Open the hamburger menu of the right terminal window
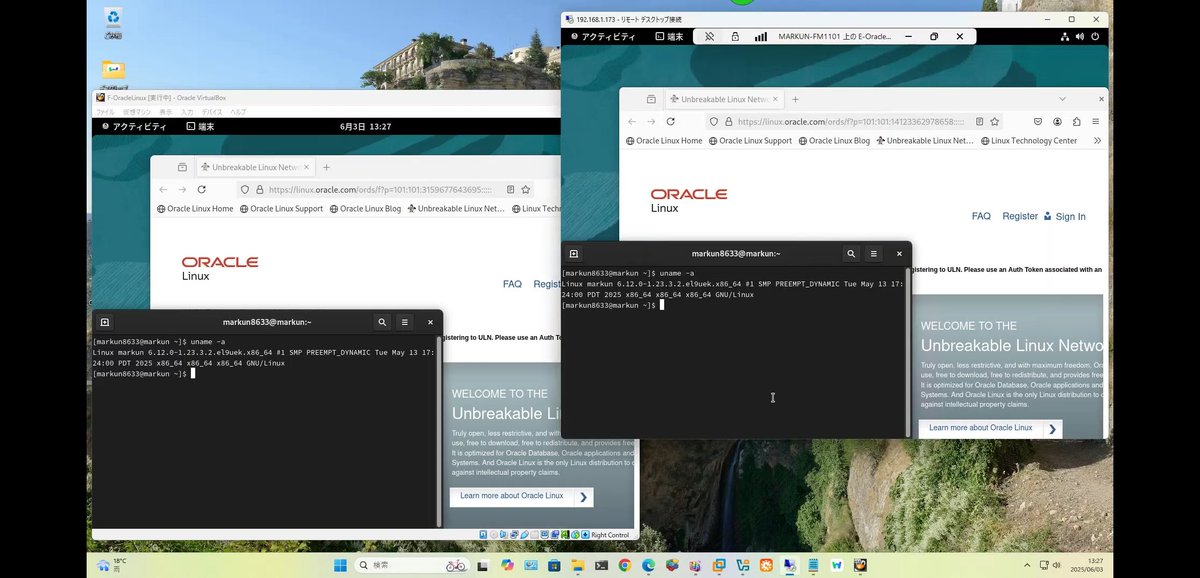This screenshot has height=578, width=1200. point(874,254)
